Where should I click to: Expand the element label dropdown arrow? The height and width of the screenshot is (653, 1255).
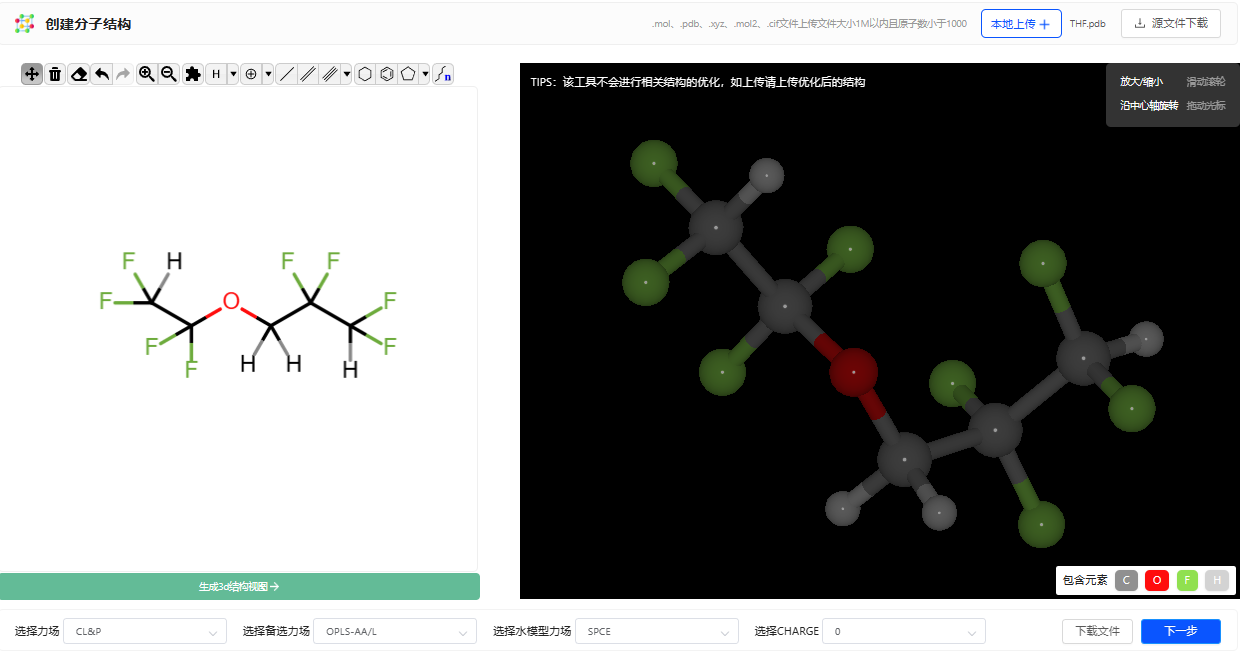(233, 74)
